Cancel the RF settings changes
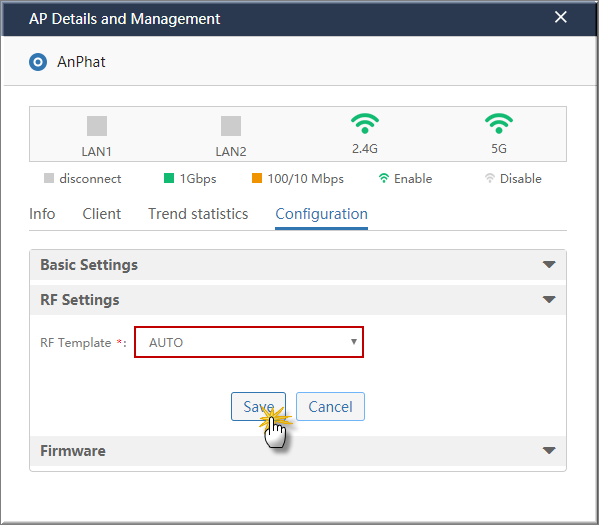Viewport: 599px width, 525px height. 330,407
